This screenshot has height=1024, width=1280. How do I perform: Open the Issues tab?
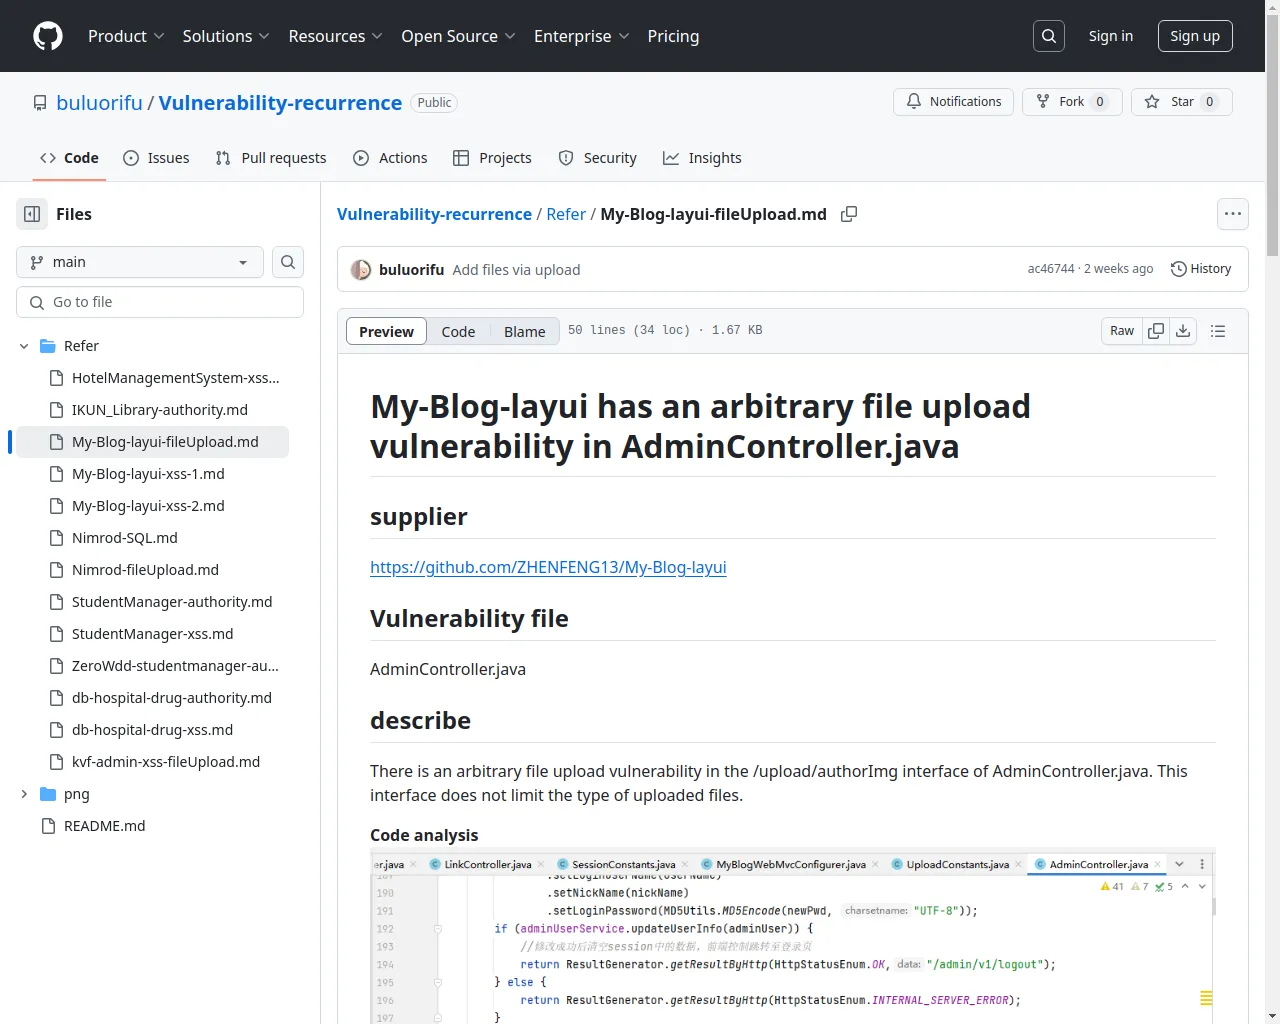pos(156,158)
